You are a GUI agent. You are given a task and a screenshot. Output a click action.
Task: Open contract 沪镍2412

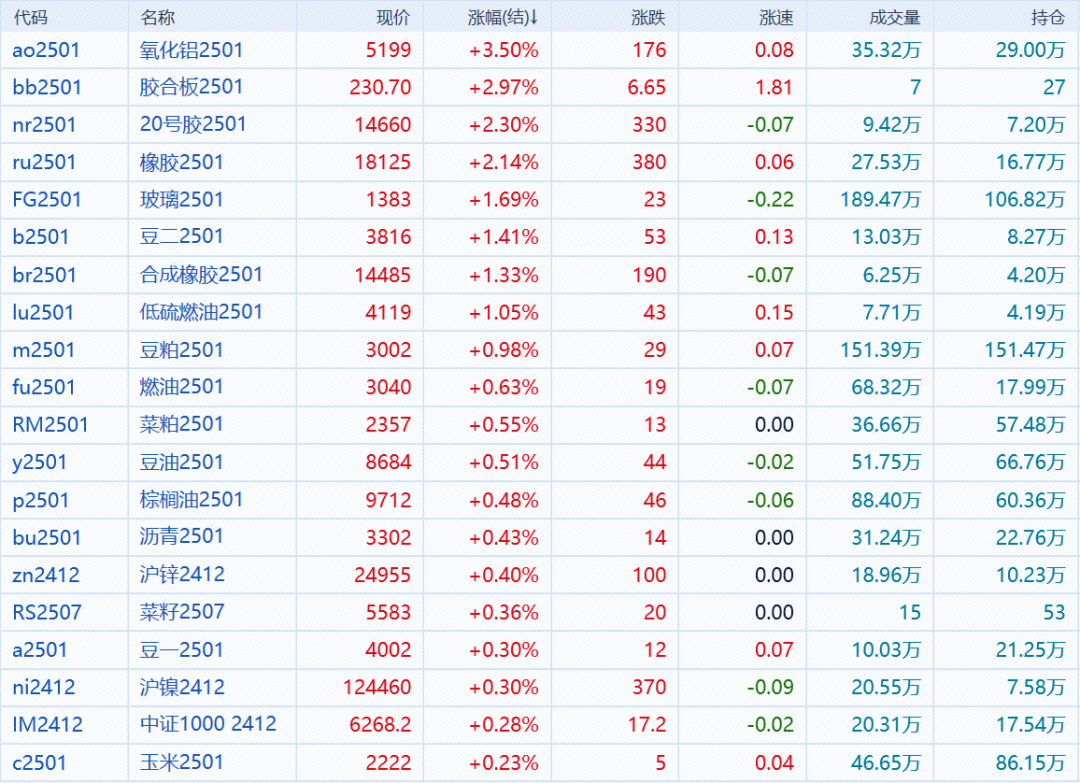coord(183,687)
